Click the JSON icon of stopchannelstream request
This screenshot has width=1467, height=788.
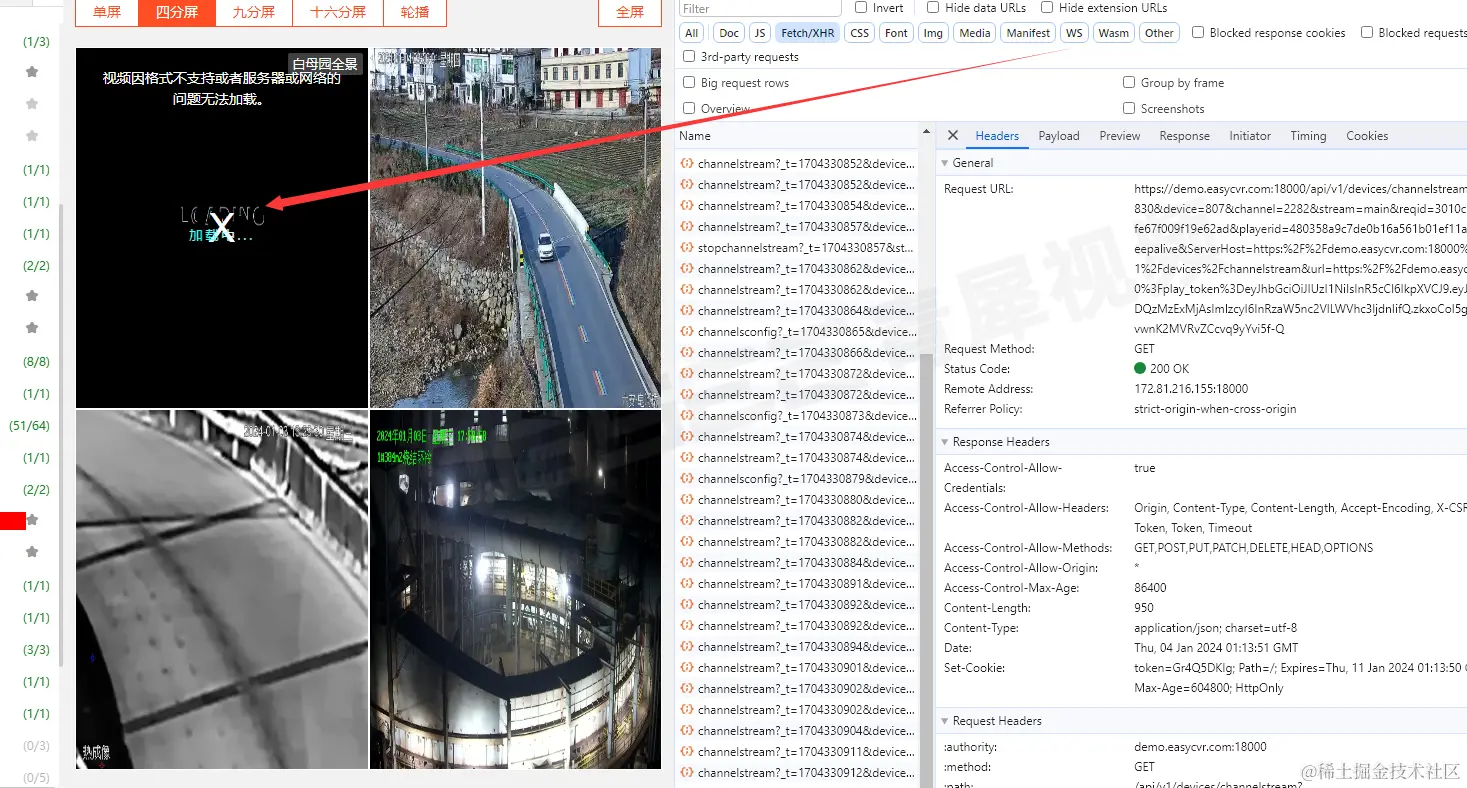[x=687, y=248]
